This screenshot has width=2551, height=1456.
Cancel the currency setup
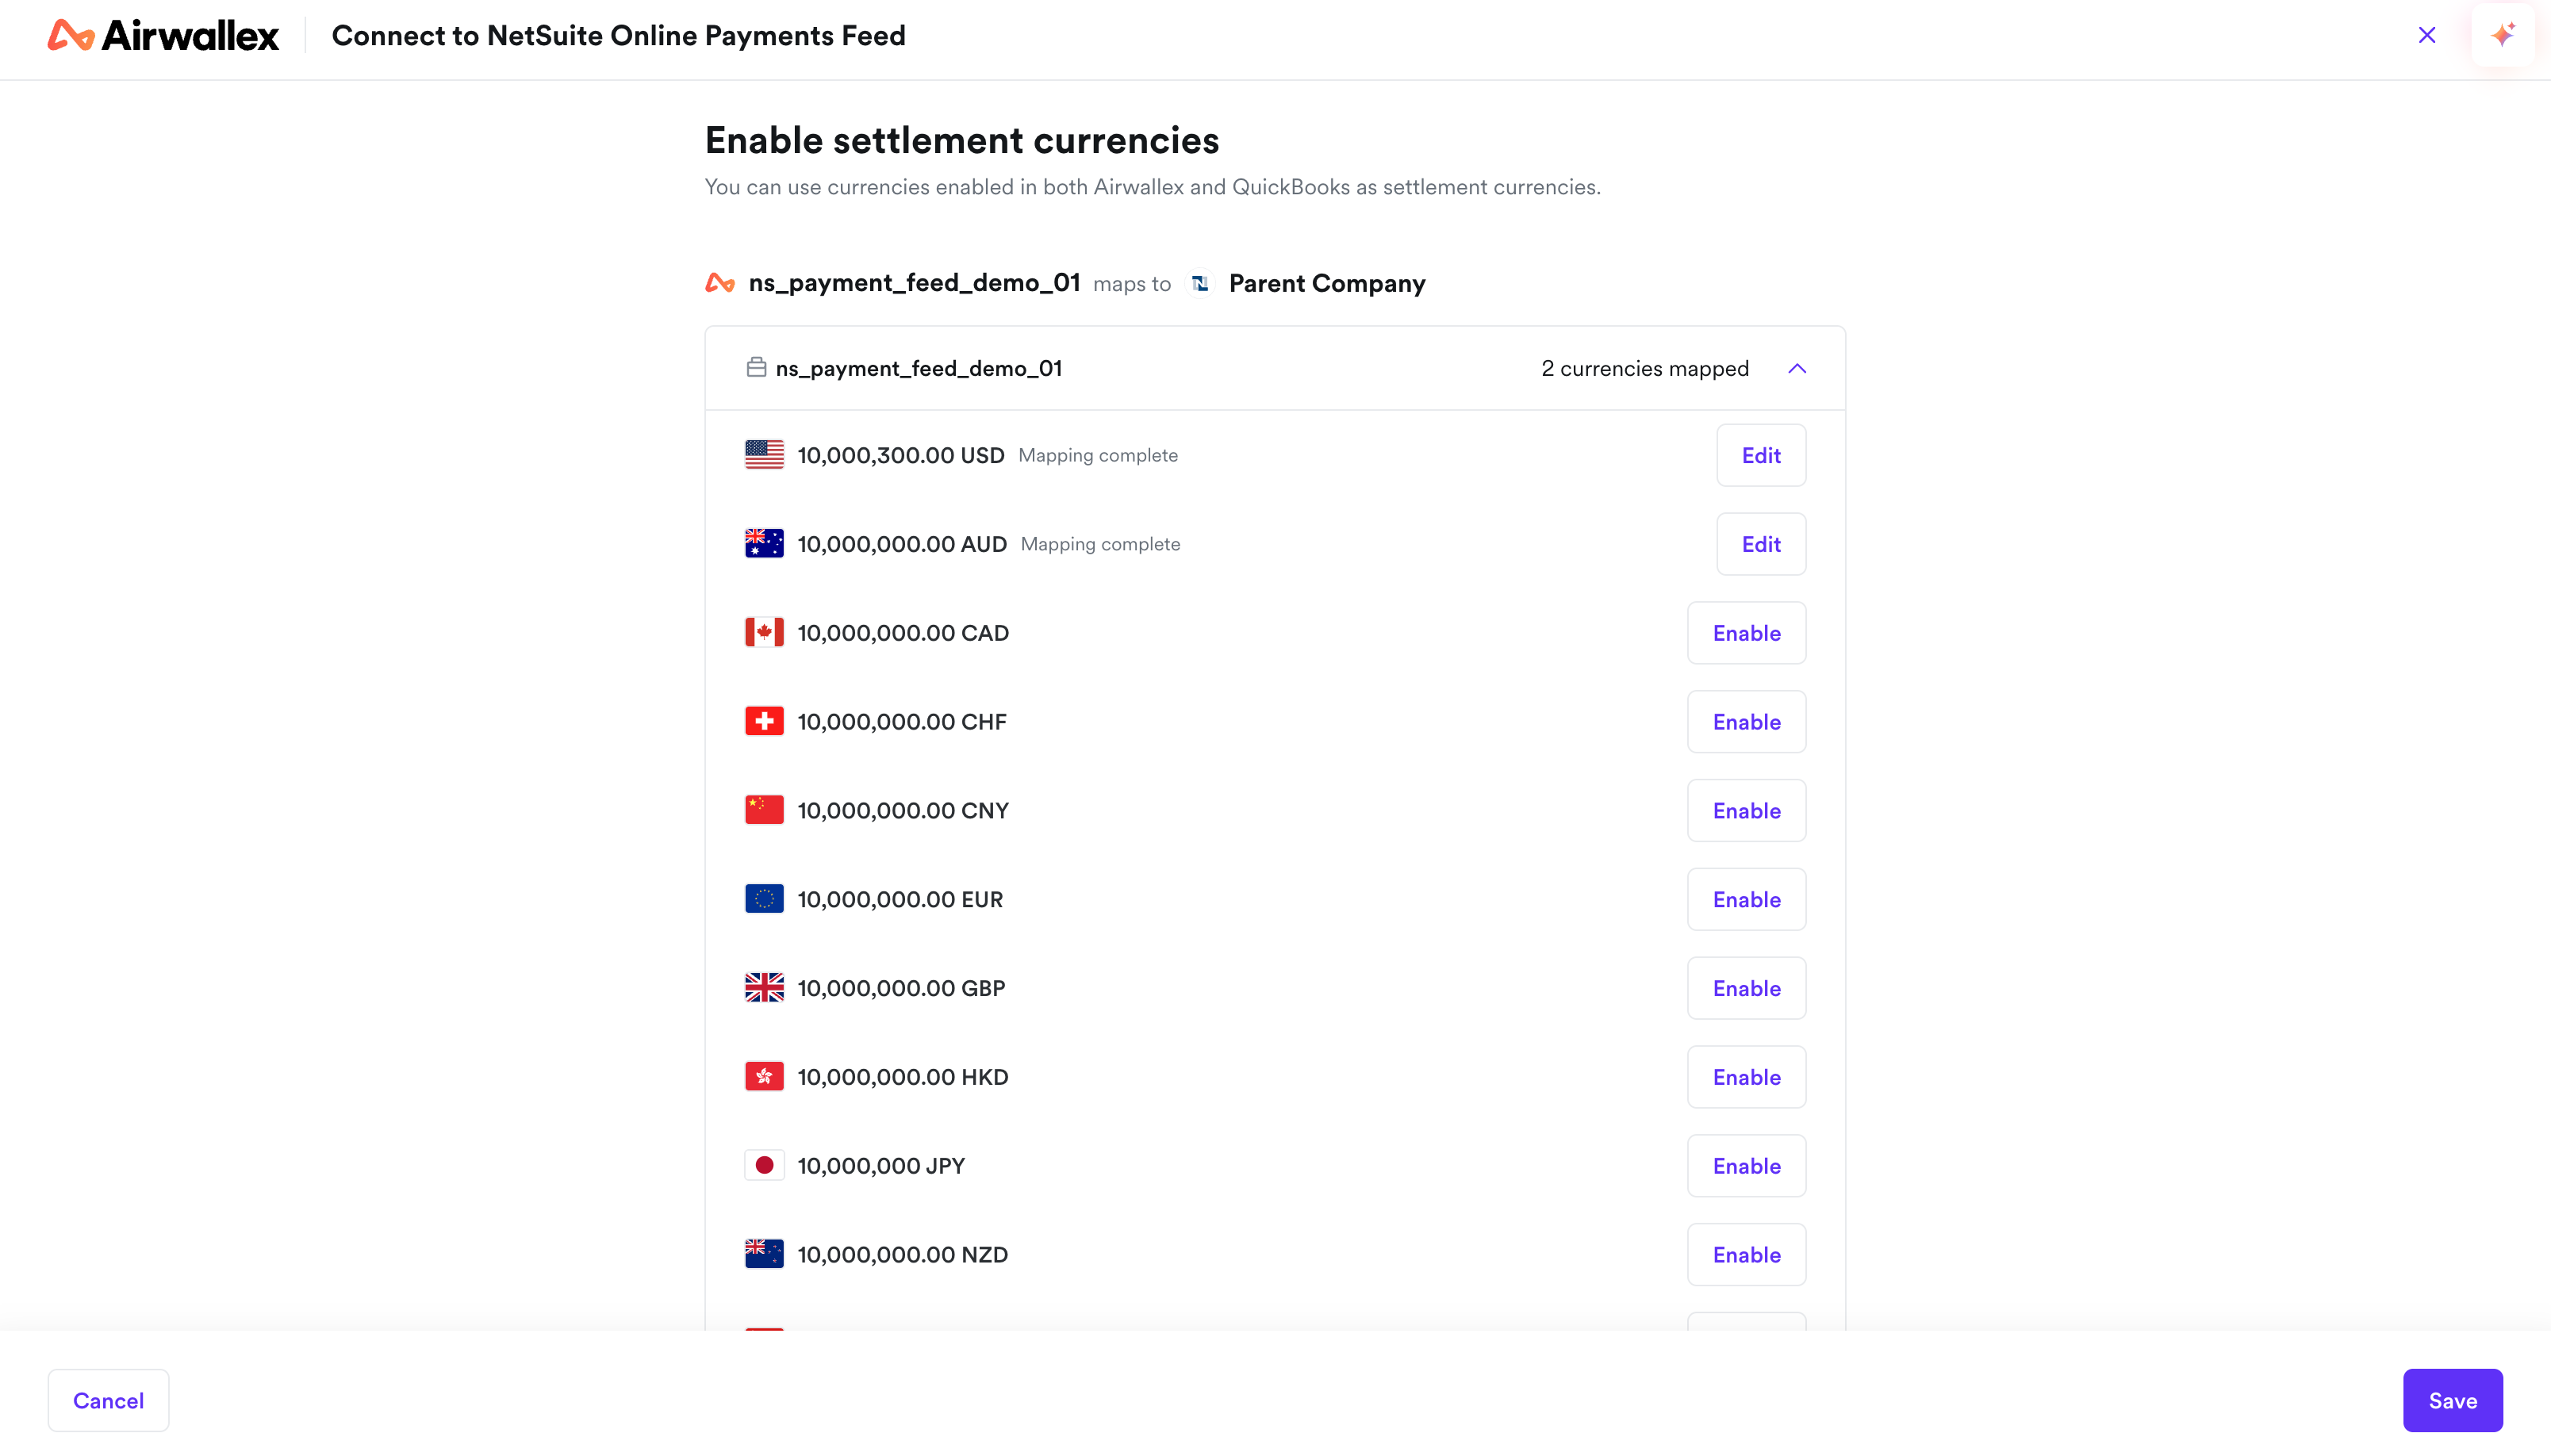pyautogui.click(x=108, y=1400)
